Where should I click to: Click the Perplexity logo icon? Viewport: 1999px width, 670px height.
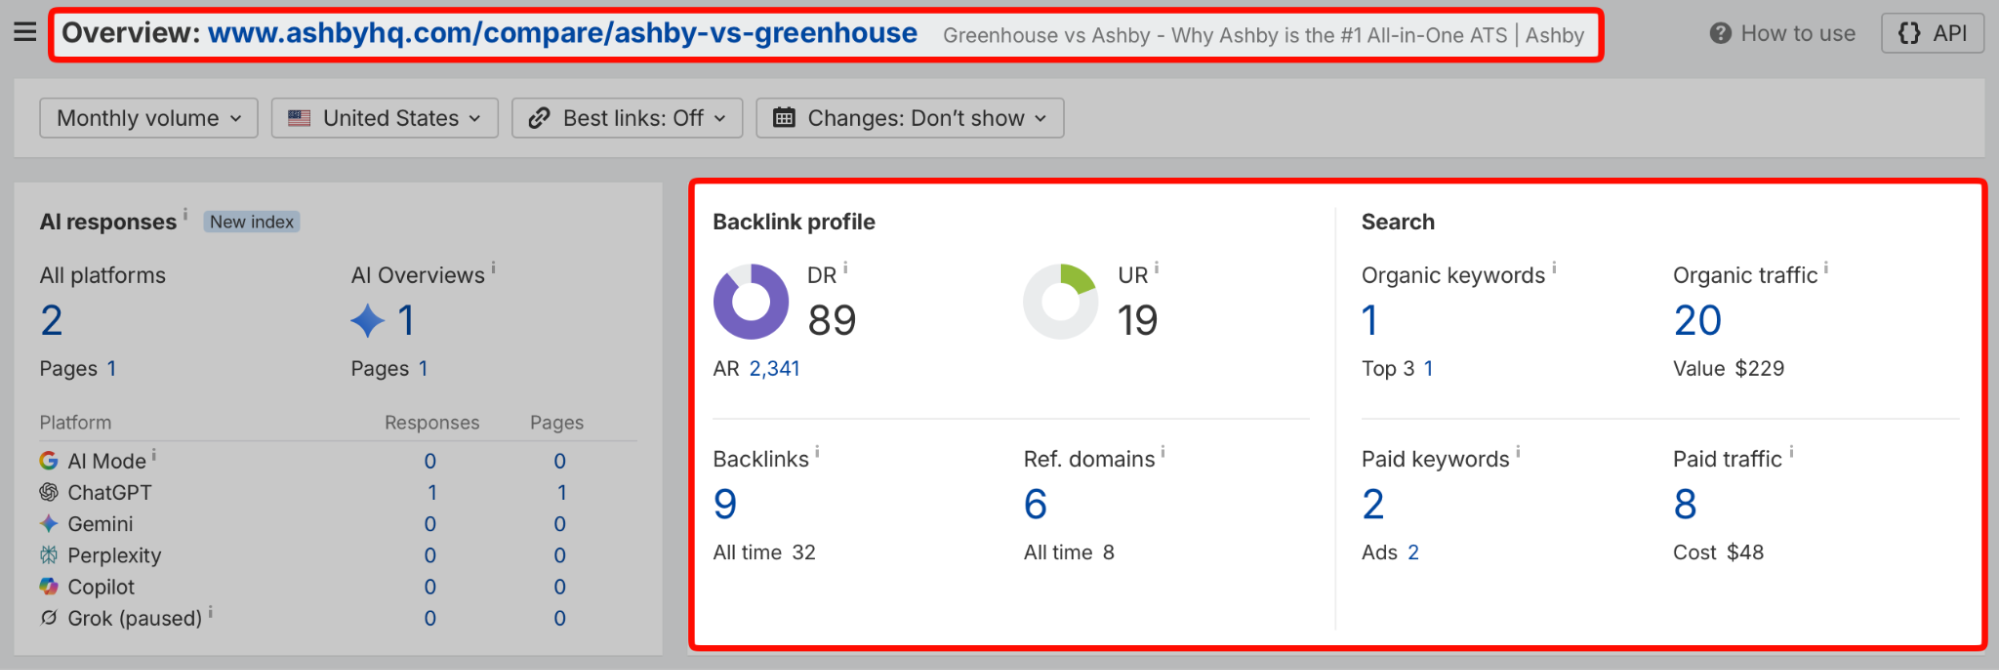(x=49, y=555)
